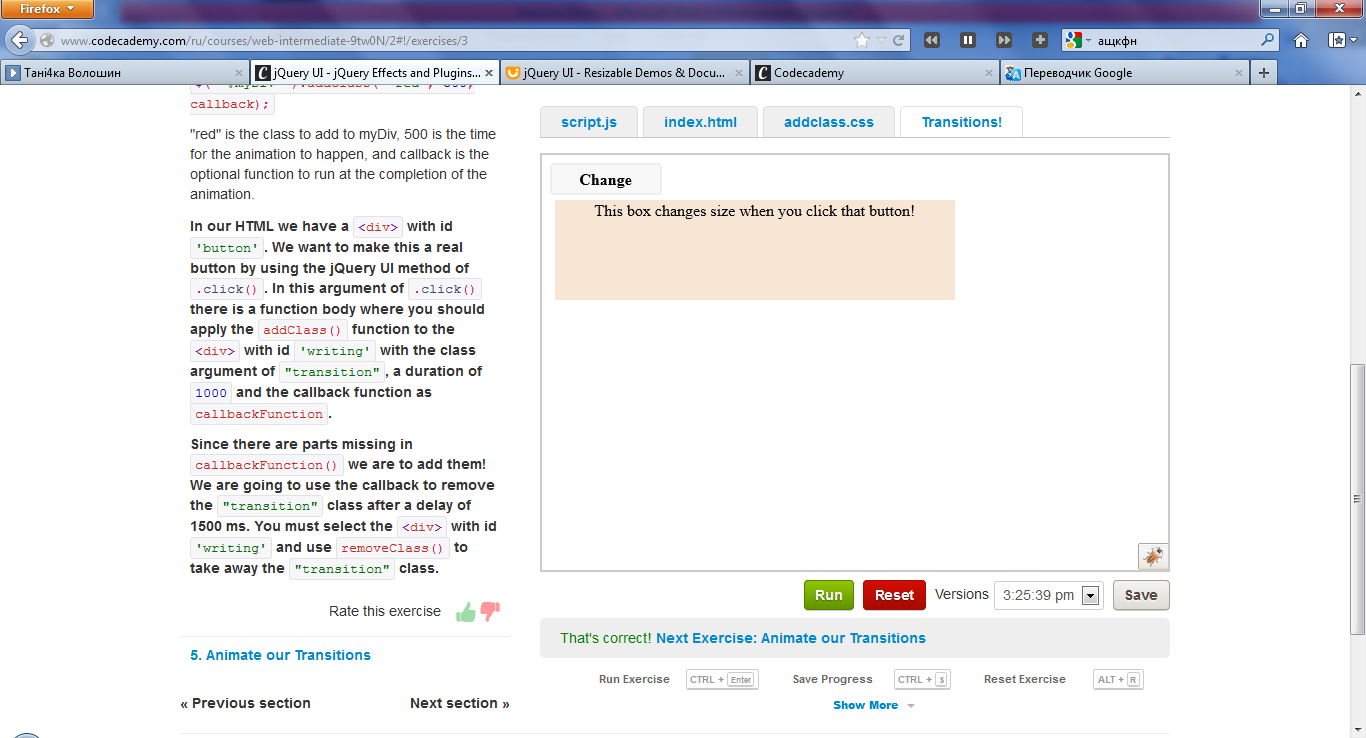Switch to the Тані4ка Волошин tab

coord(124,73)
